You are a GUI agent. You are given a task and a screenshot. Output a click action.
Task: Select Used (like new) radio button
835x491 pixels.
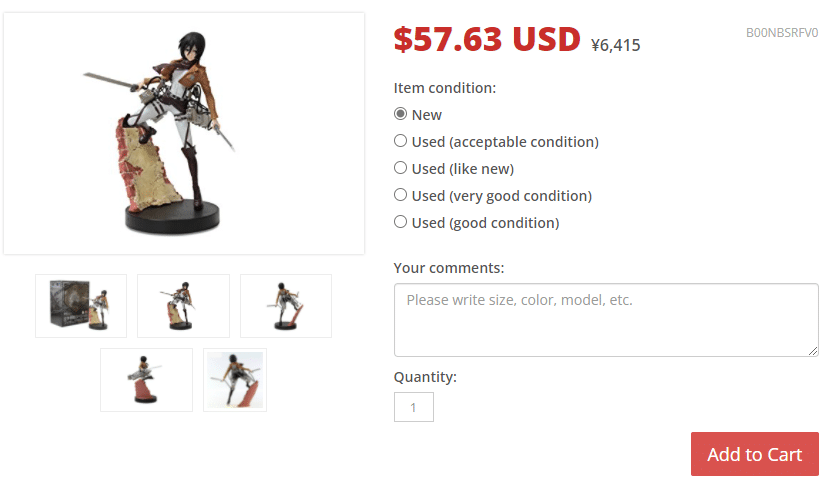[x=400, y=168]
